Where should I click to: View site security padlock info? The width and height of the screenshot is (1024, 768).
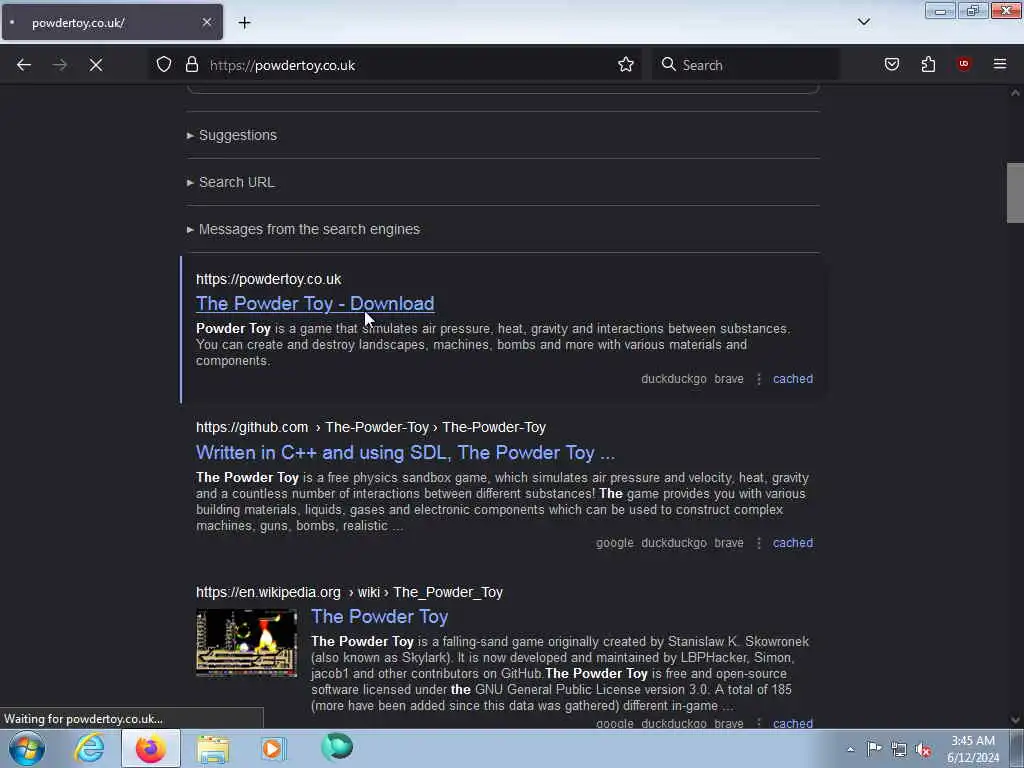(191, 64)
